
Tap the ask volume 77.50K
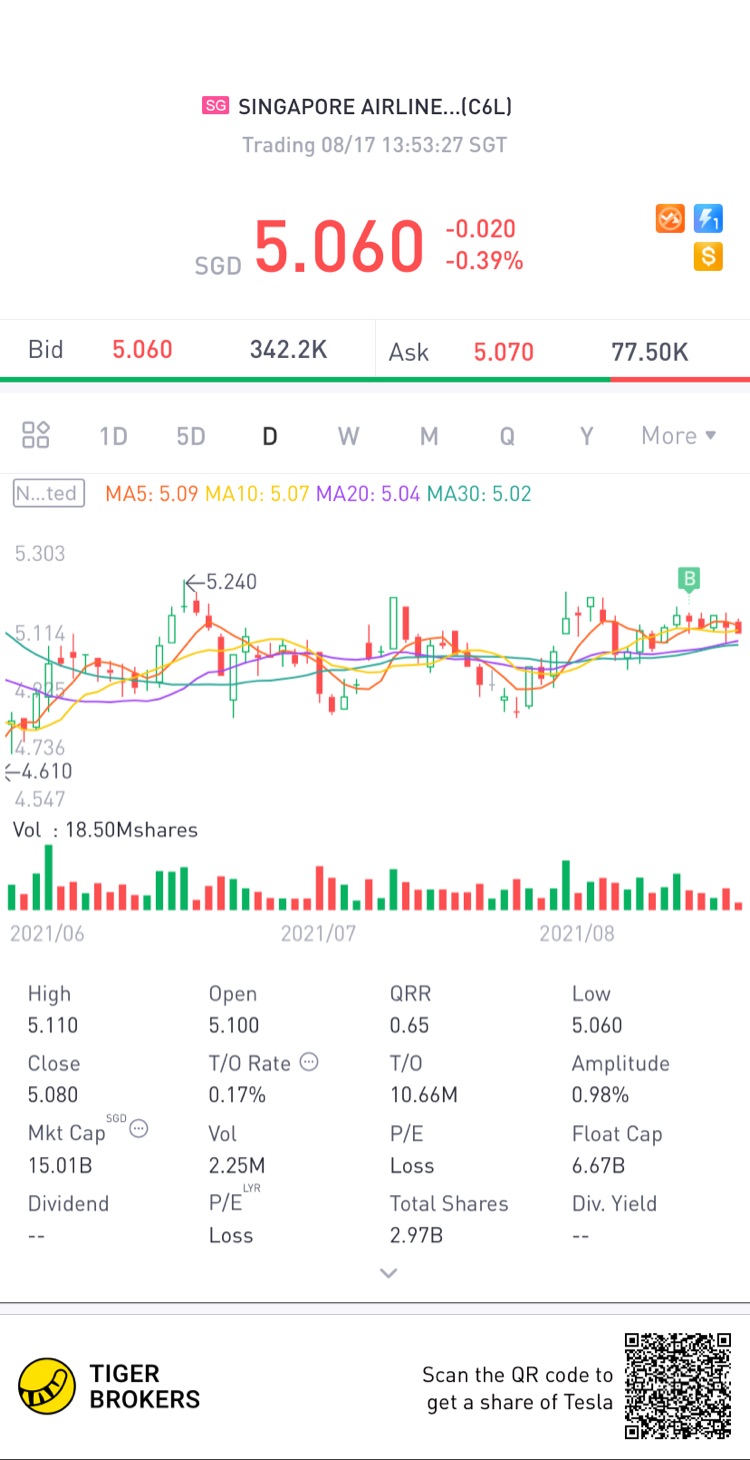(x=650, y=352)
